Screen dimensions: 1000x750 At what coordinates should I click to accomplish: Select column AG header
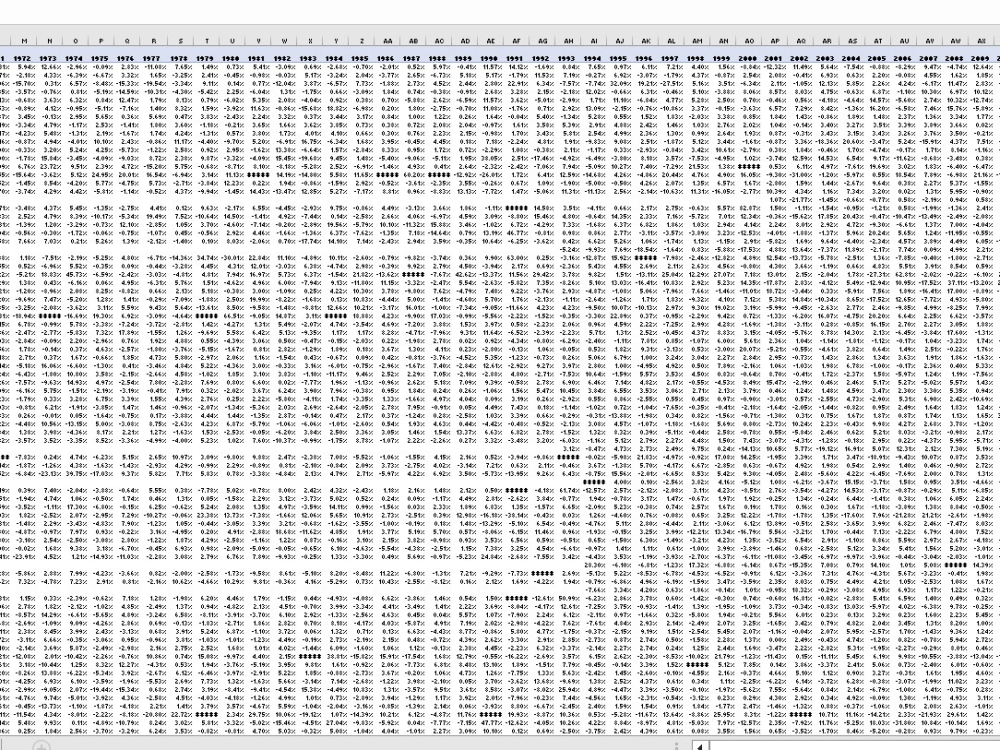pos(542,41)
